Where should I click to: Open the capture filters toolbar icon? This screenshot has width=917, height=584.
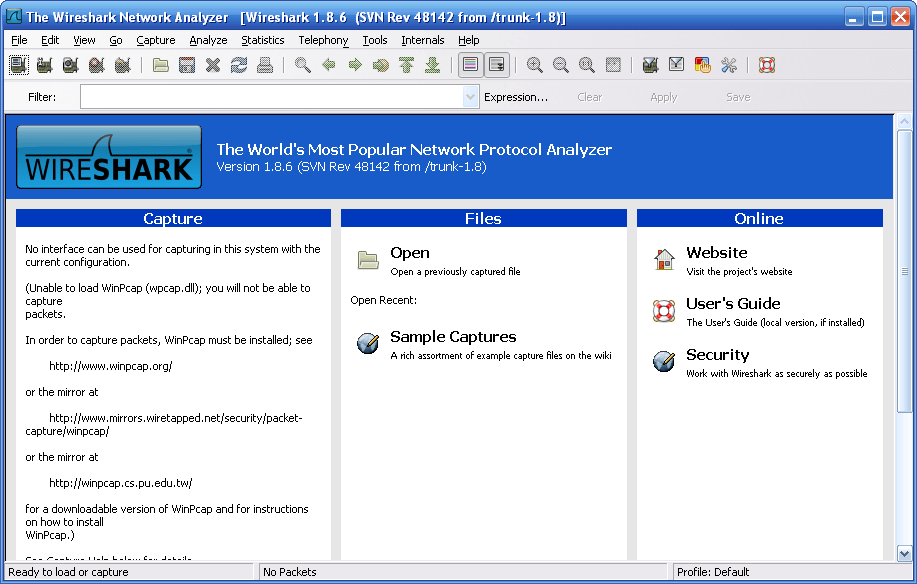651,65
